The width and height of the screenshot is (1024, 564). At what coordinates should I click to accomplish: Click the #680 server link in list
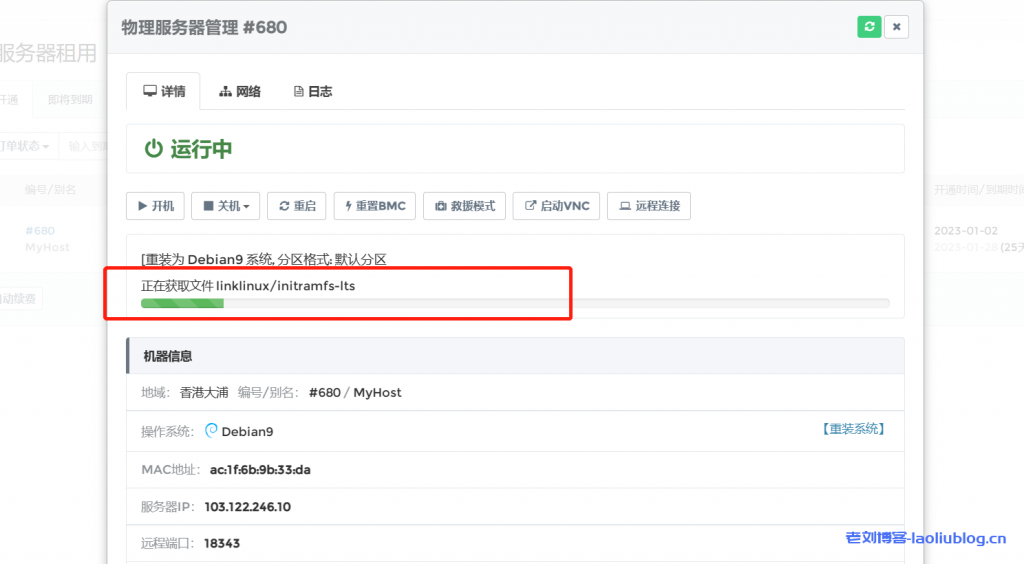pos(40,230)
